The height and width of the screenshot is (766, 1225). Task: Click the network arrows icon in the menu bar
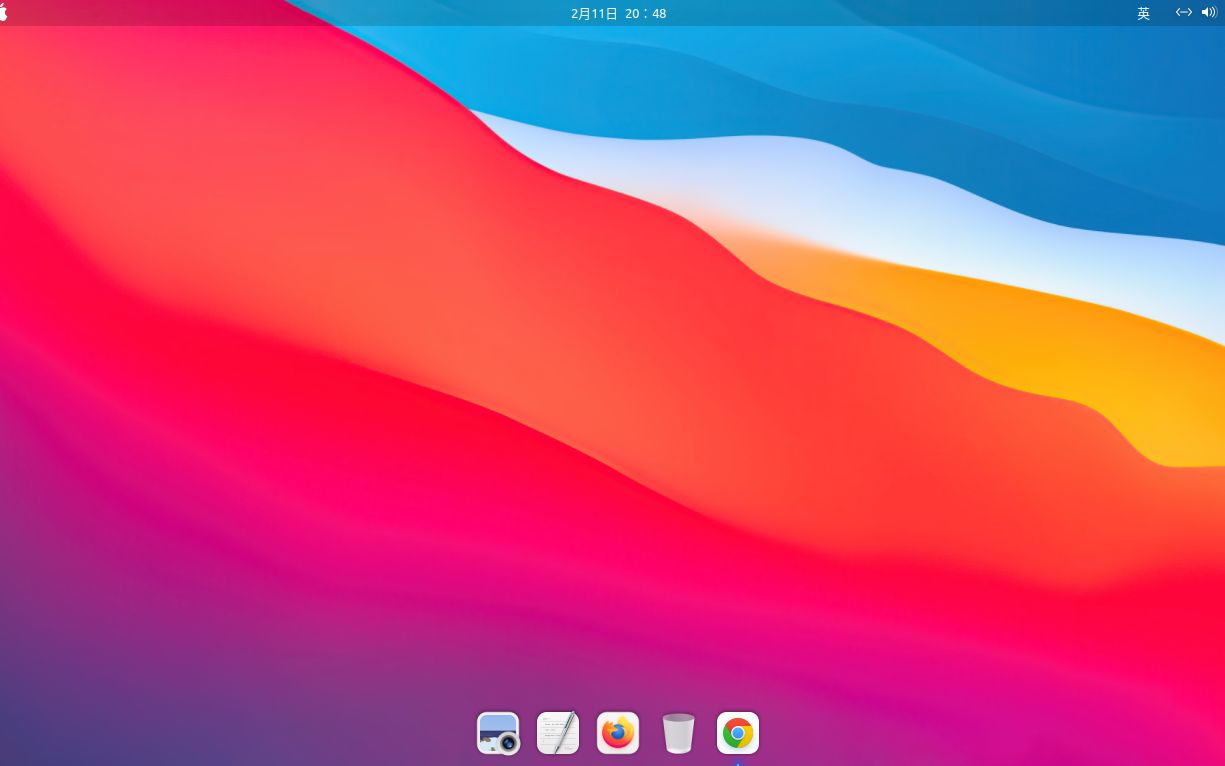tap(1183, 13)
